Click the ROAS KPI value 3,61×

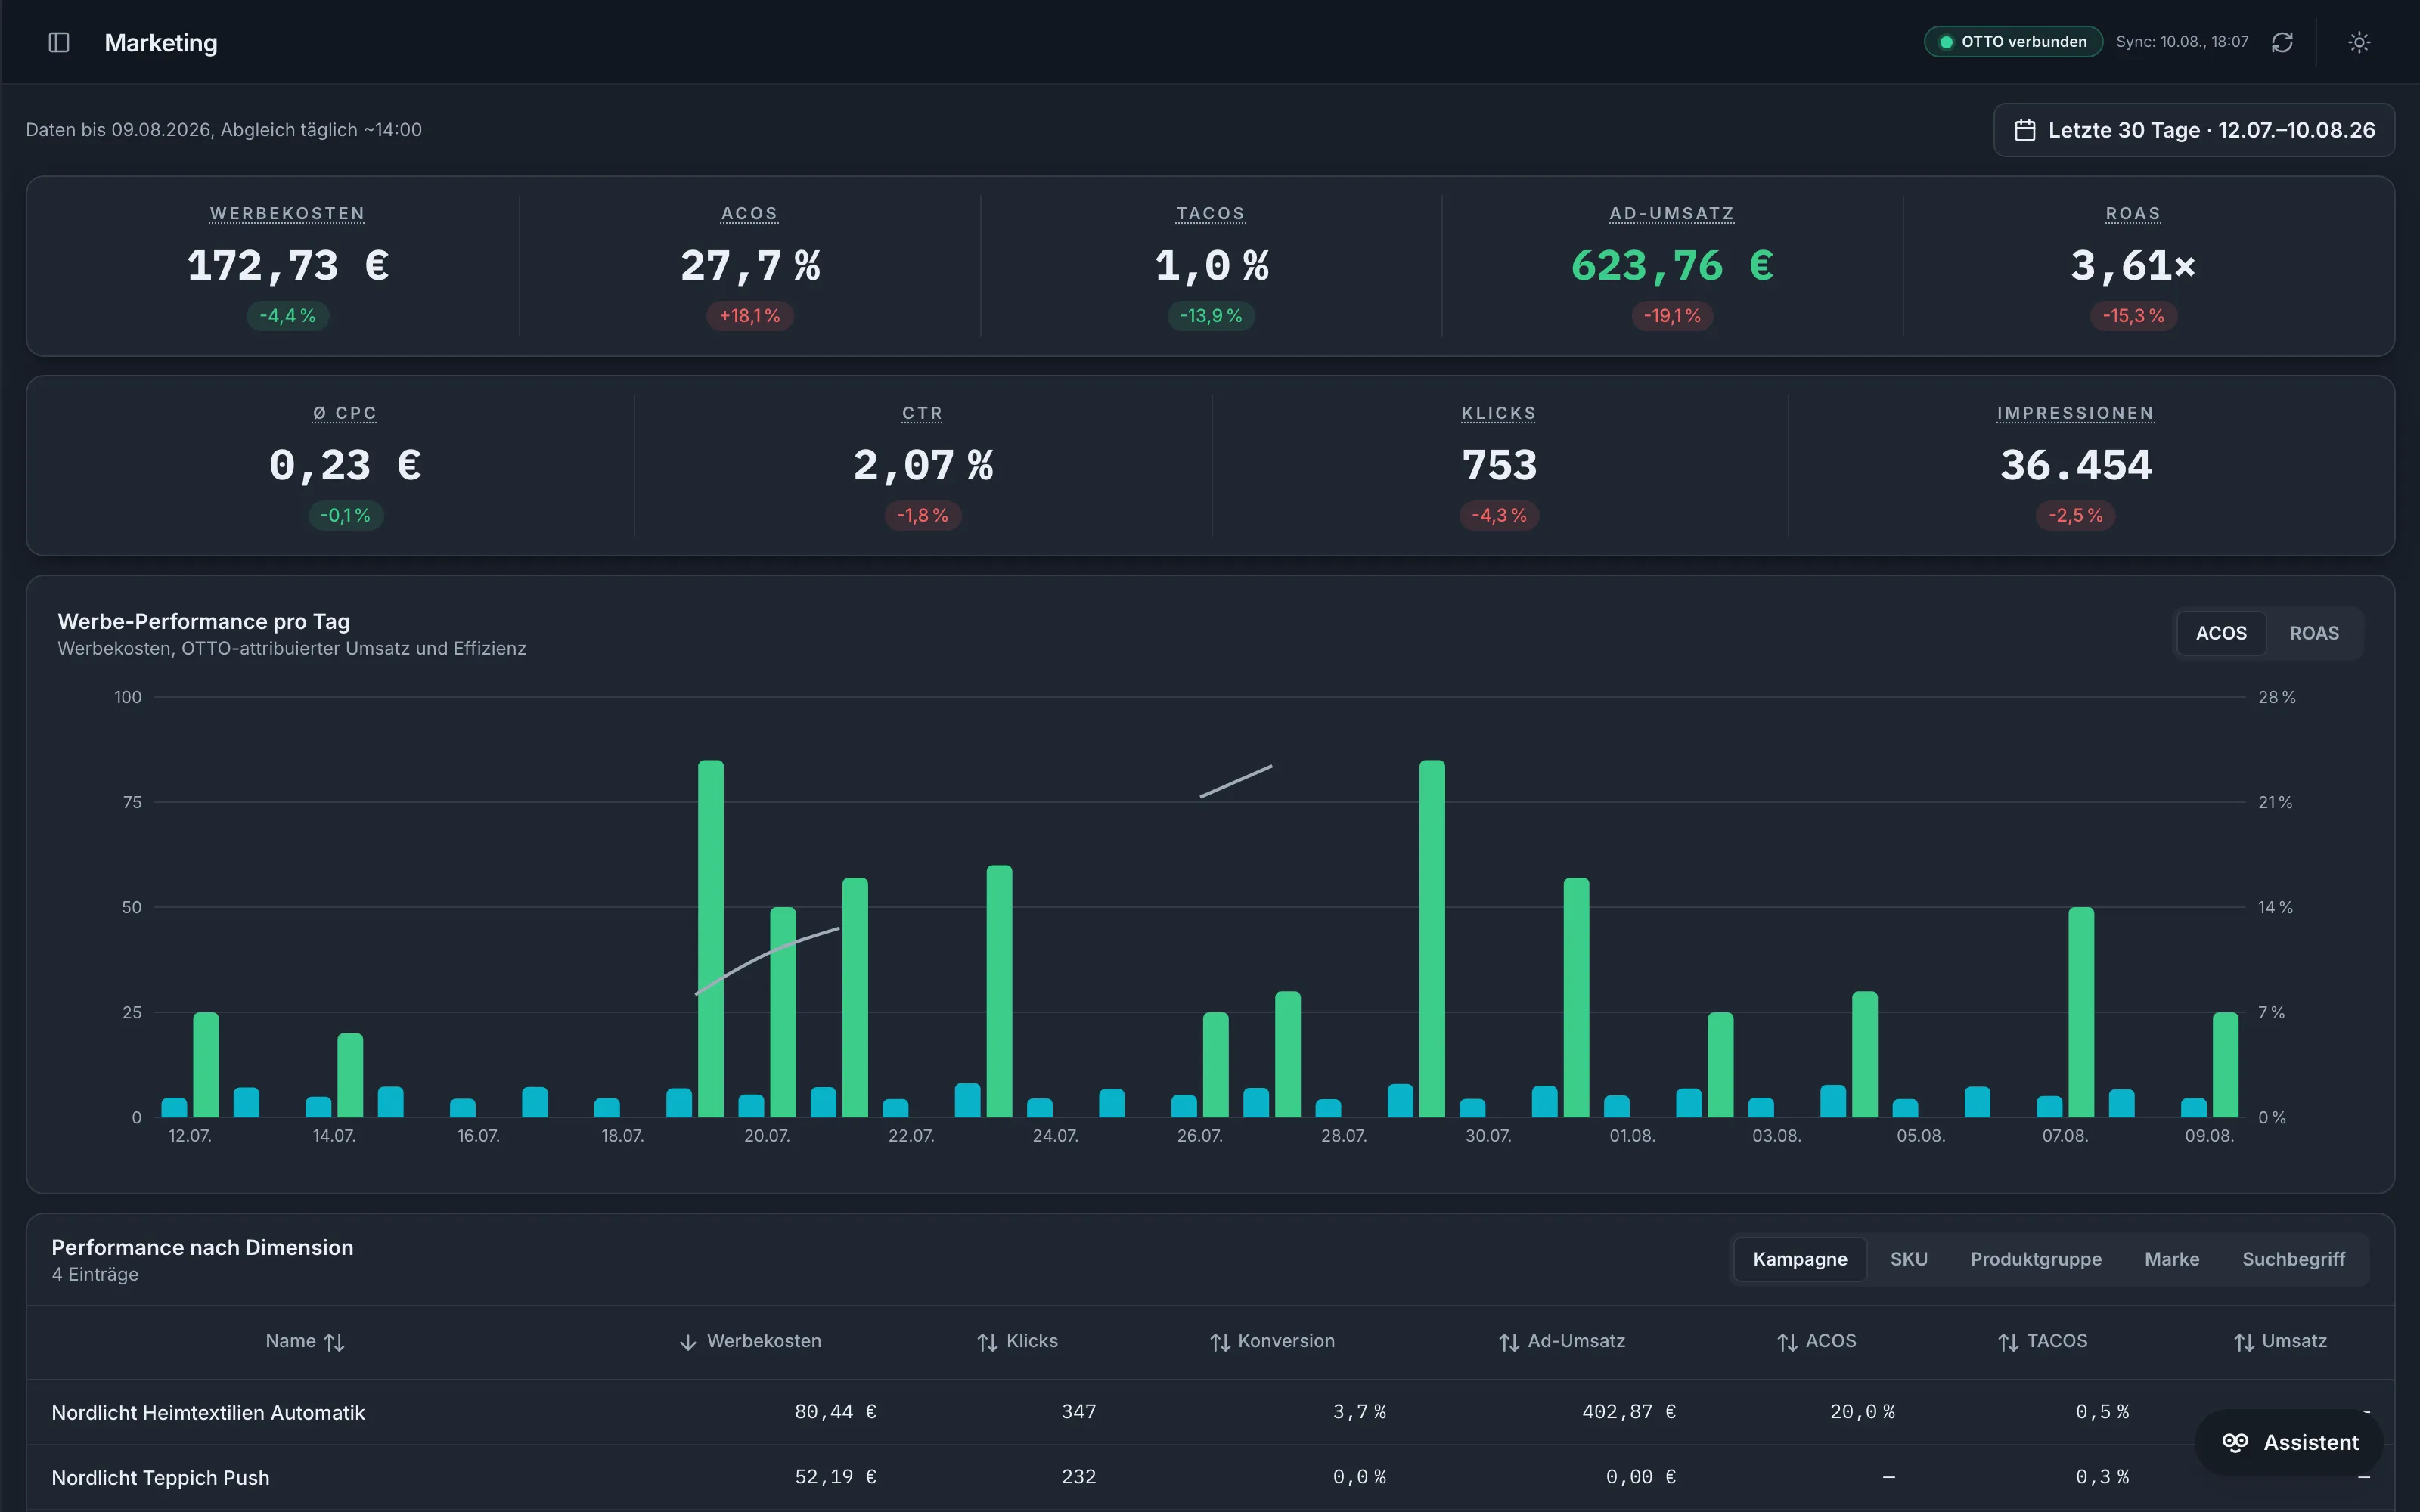click(2133, 266)
